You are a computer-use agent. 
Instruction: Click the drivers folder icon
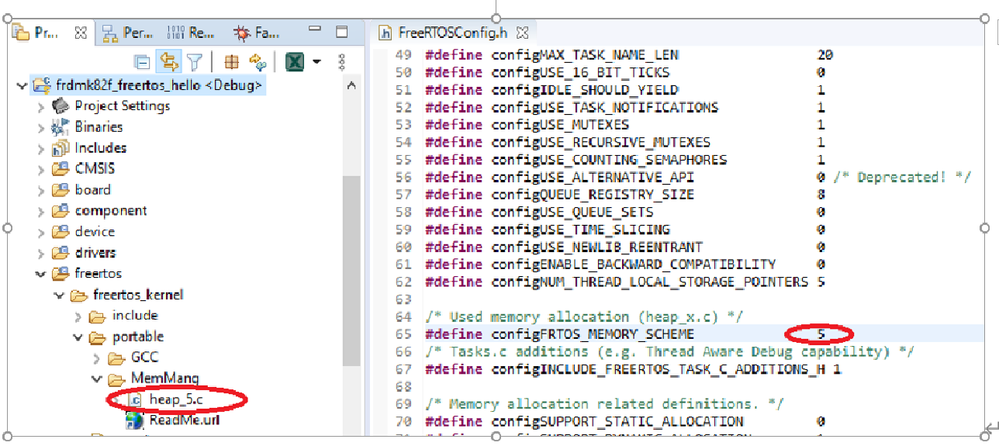click(61, 254)
